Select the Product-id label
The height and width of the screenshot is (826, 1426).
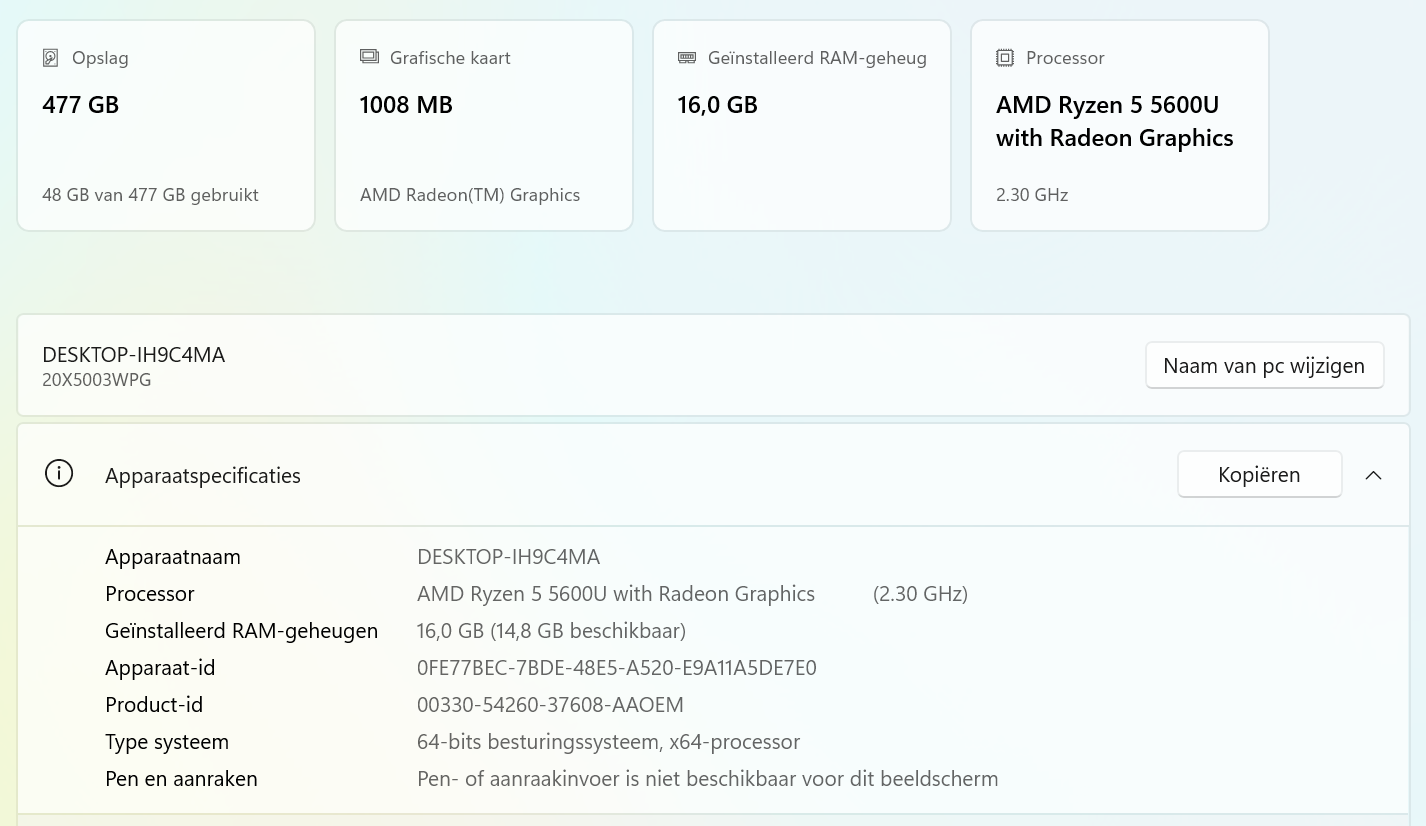(154, 705)
